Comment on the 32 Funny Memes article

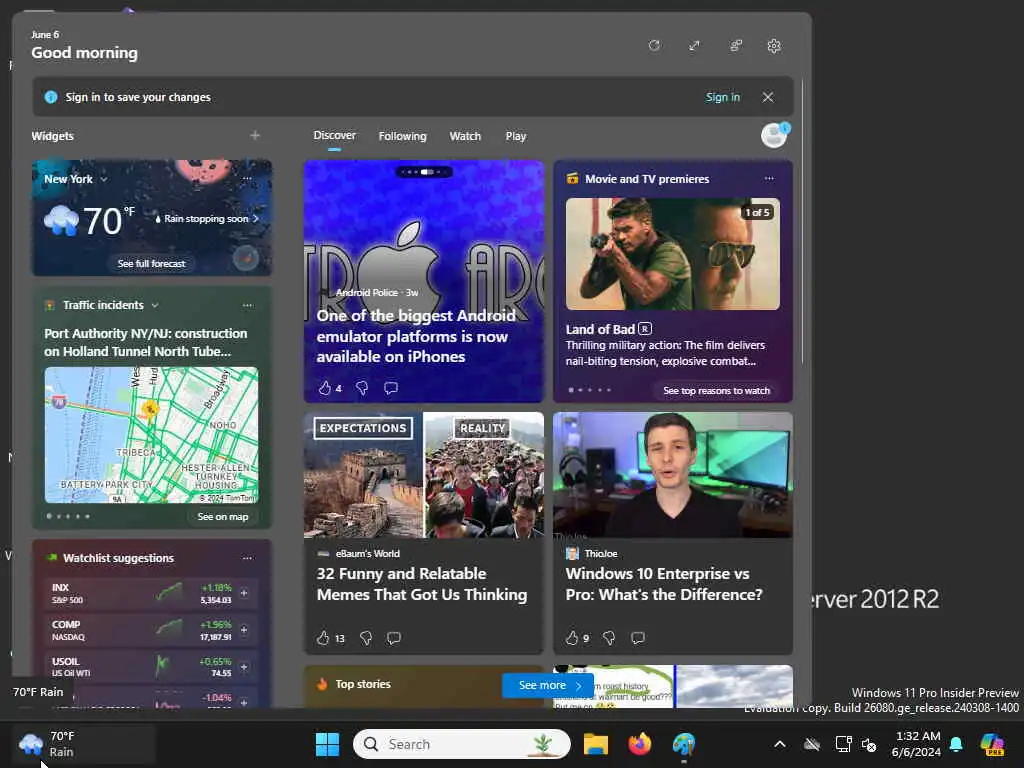point(394,638)
